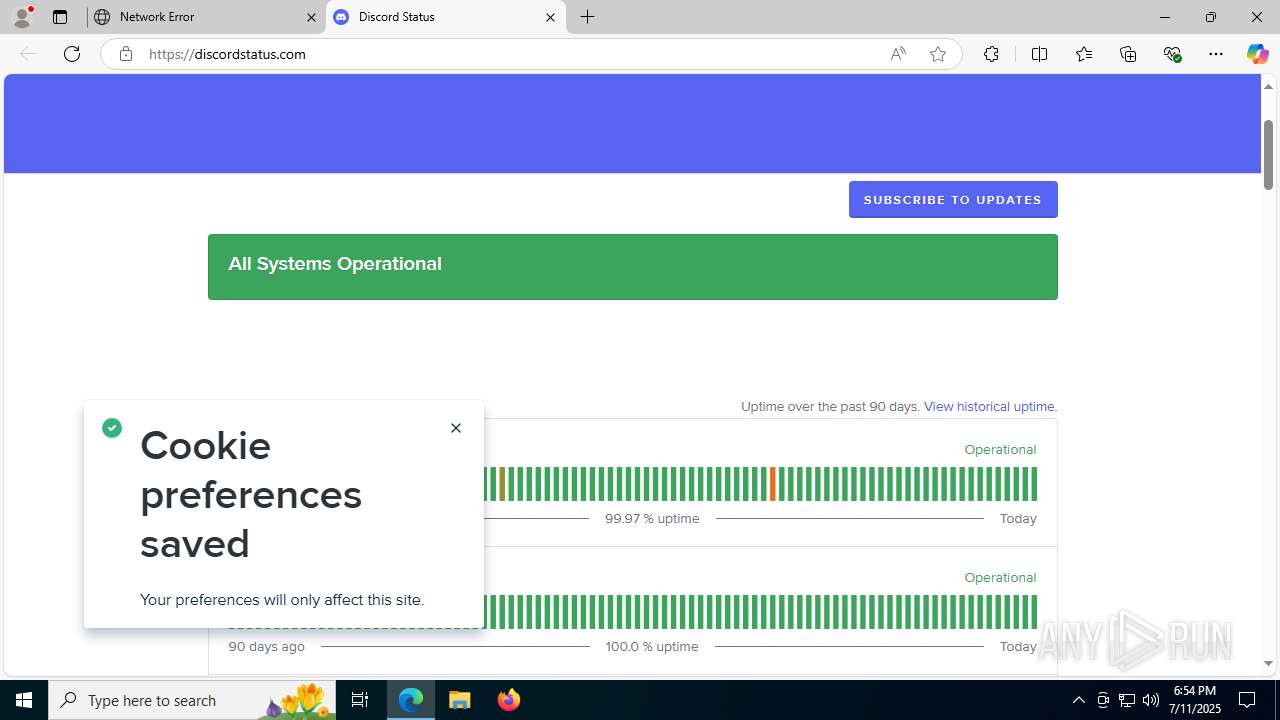Click the scrollbar up arrow
This screenshot has height=720, width=1280.
(x=1268, y=86)
